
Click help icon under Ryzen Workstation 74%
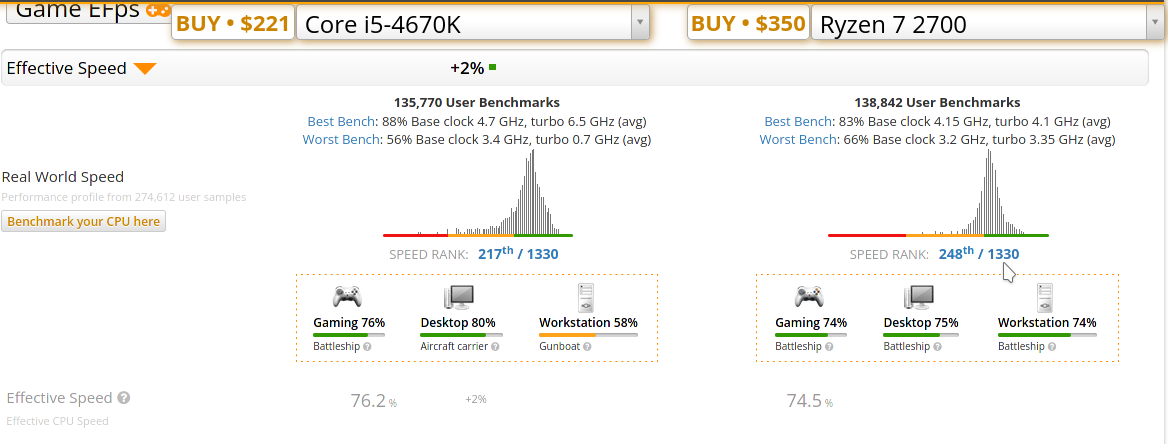tap(1053, 346)
